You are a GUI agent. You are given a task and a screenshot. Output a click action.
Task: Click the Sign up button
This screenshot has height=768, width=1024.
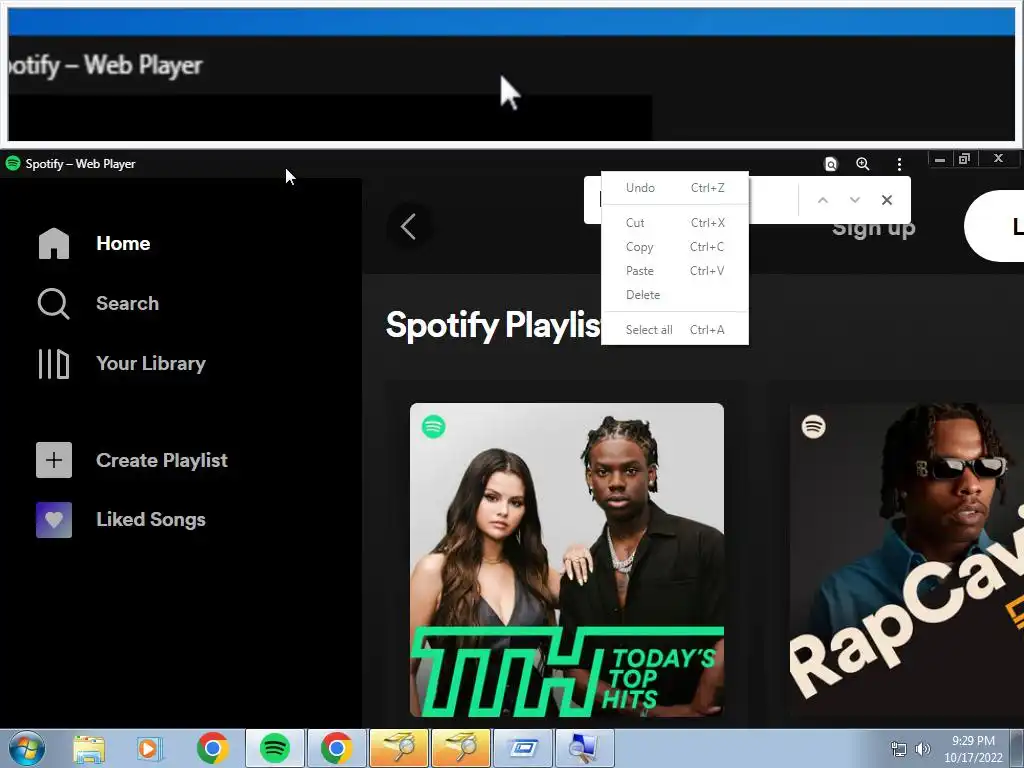click(x=874, y=229)
